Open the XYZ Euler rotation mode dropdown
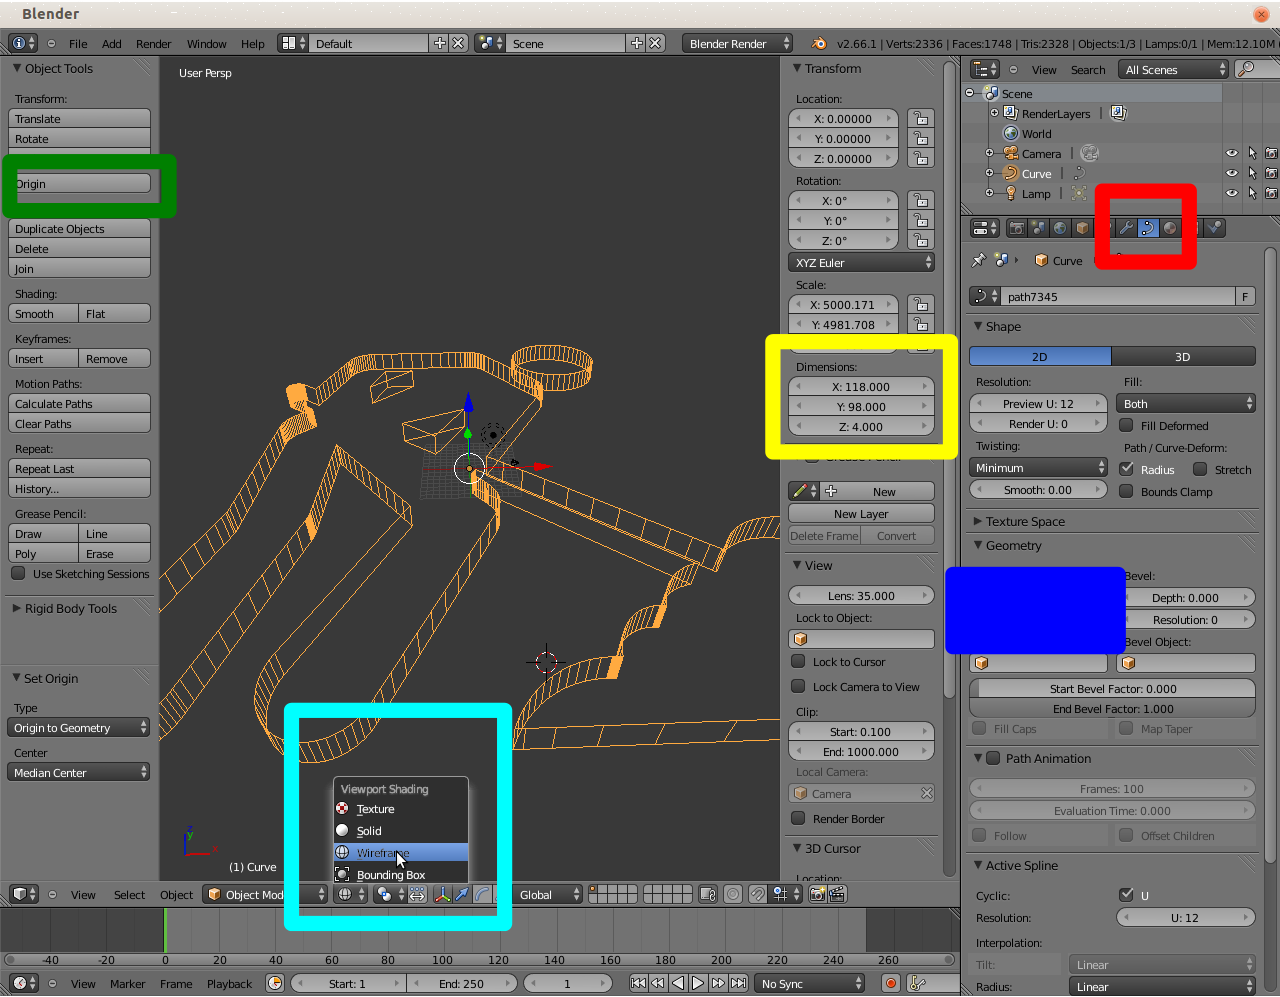The height and width of the screenshot is (997, 1280). coord(861,263)
